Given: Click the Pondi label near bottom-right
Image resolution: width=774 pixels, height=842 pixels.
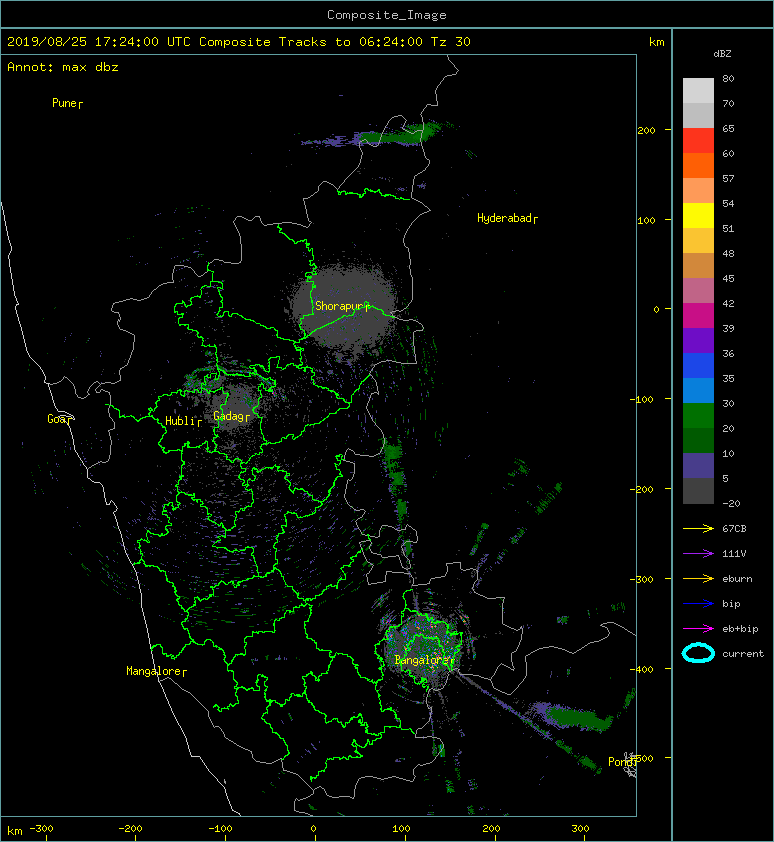Looking at the screenshot, I should 622,762.
